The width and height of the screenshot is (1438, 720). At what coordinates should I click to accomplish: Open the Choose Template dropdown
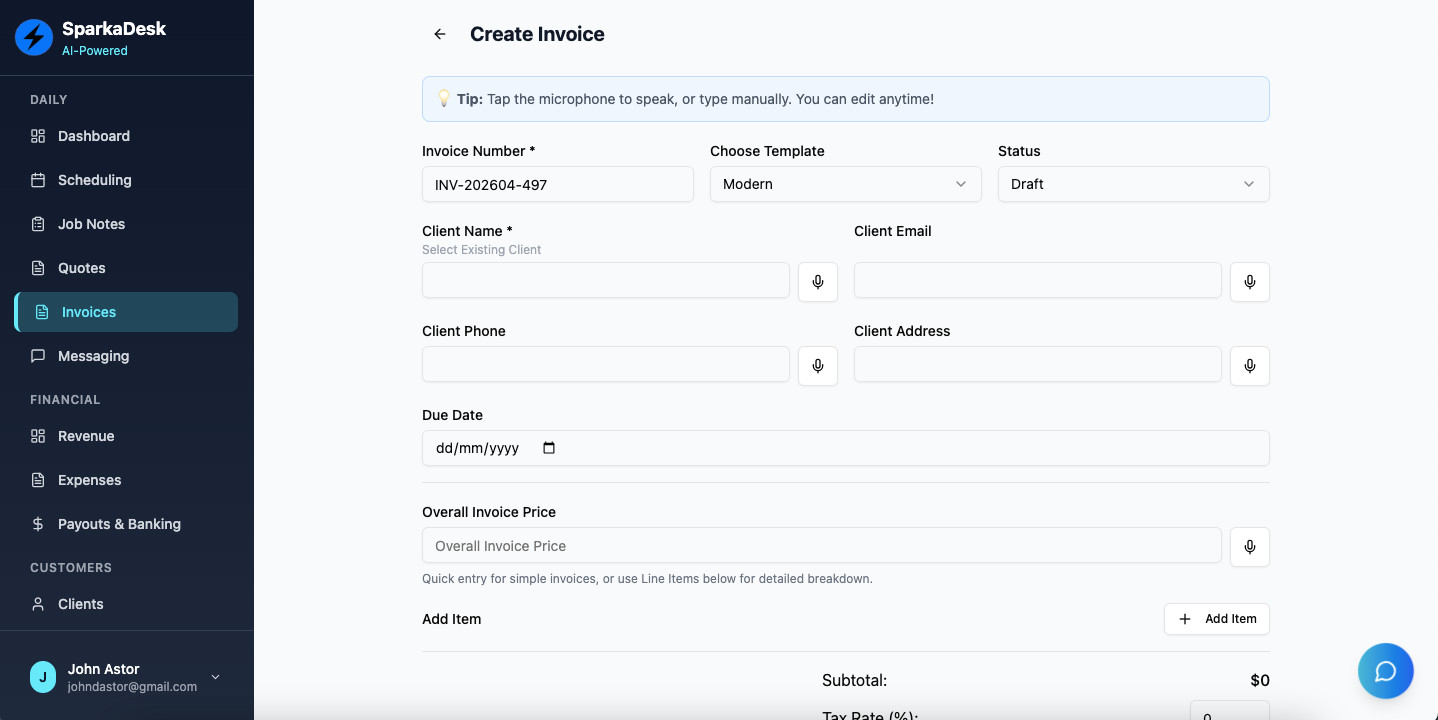click(x=846, y=184)
